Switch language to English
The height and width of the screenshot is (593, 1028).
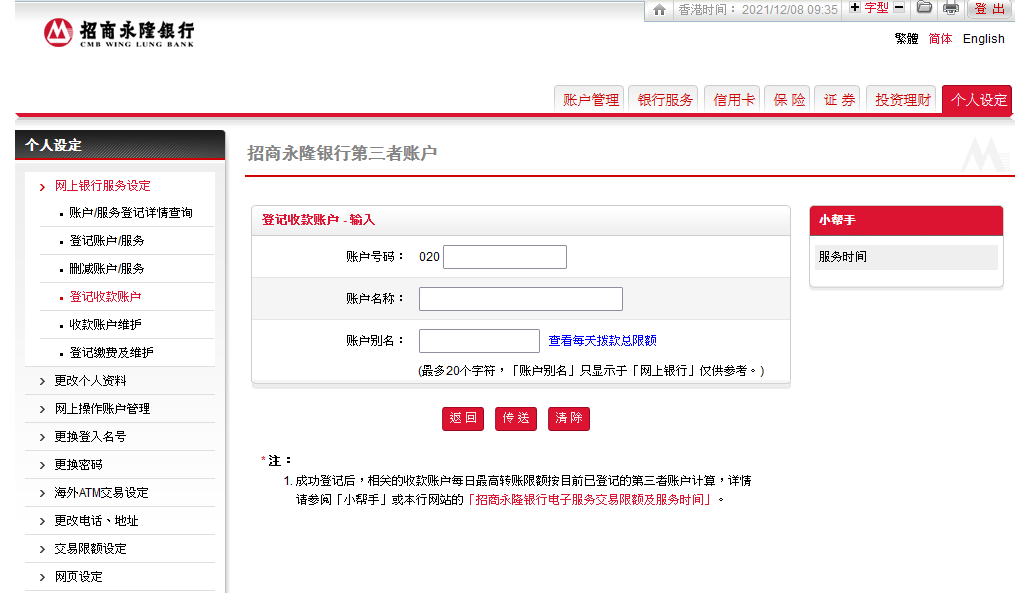983,39
